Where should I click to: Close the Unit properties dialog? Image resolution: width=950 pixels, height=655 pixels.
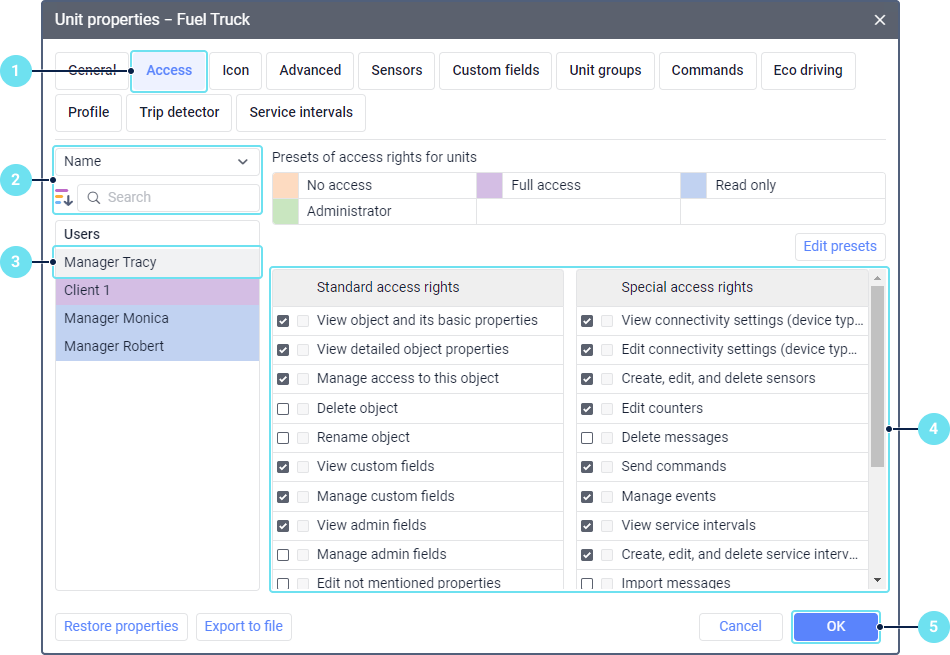[880, 20]
